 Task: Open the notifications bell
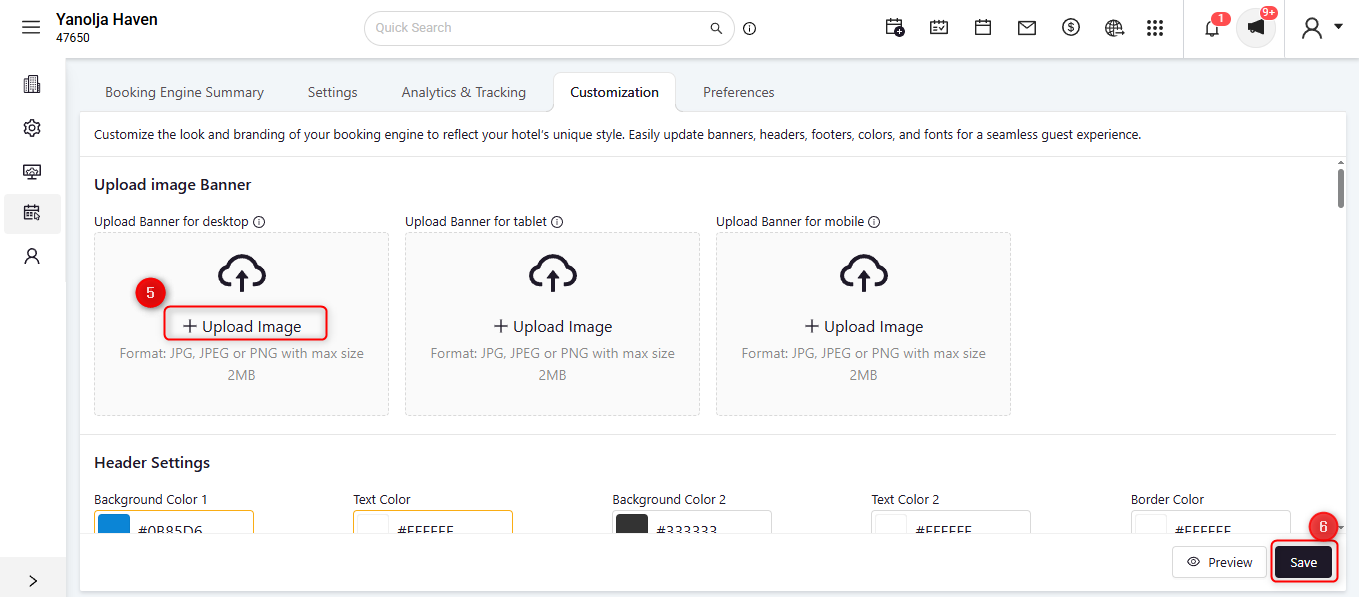[1212, 28]
